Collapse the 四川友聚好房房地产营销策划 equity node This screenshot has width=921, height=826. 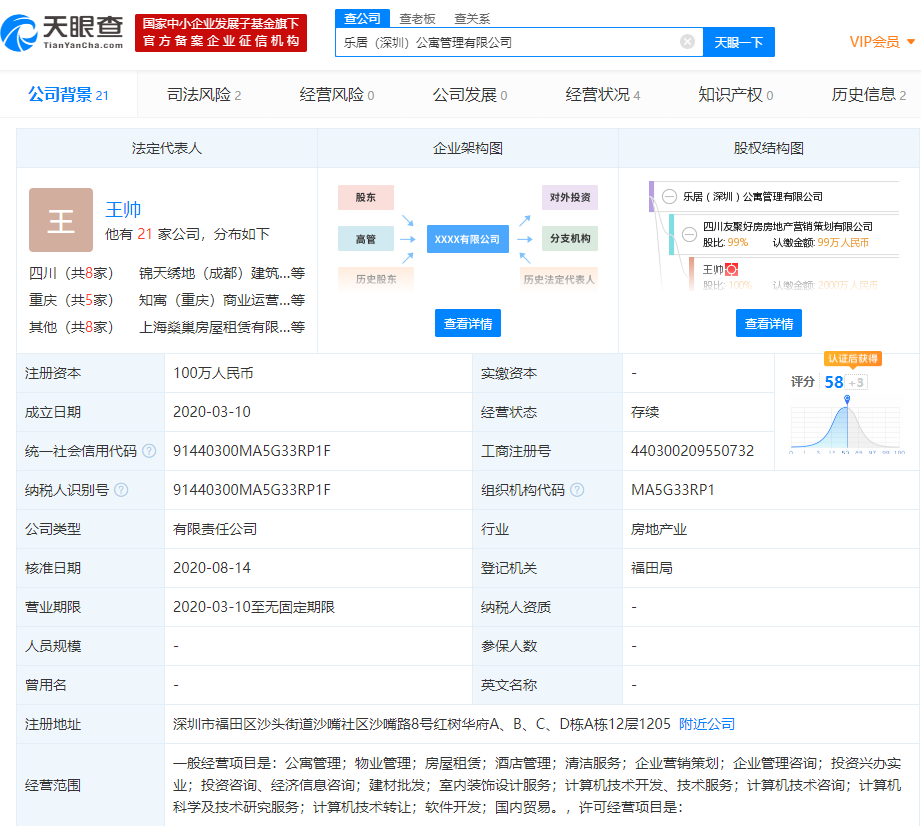[x=689, y=234]
